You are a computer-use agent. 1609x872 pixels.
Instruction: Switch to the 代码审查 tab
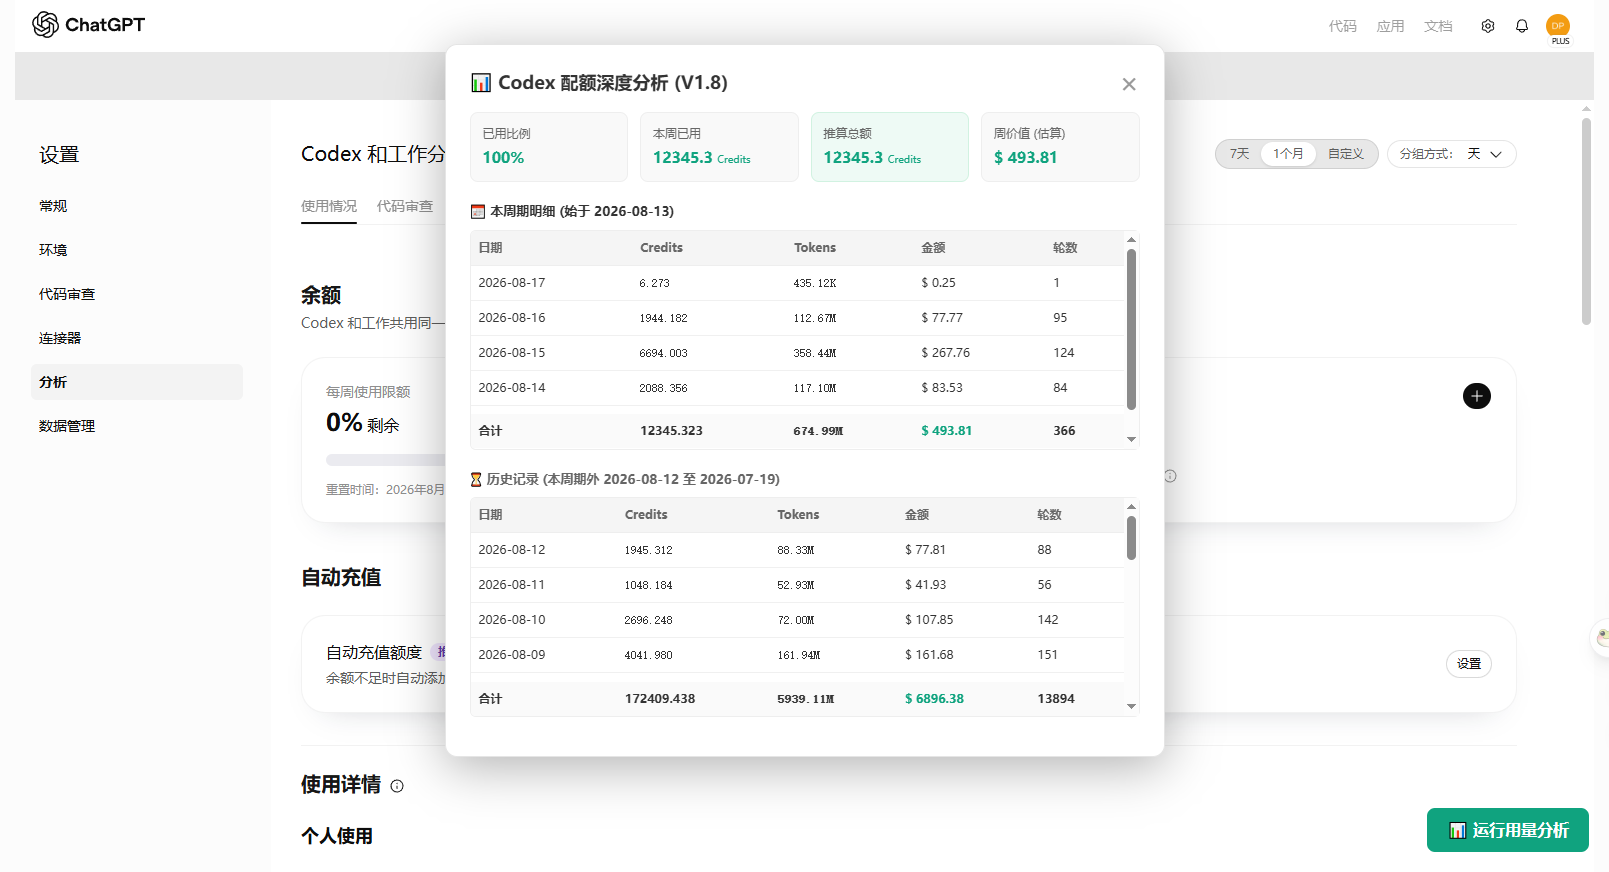pos(405,206)
